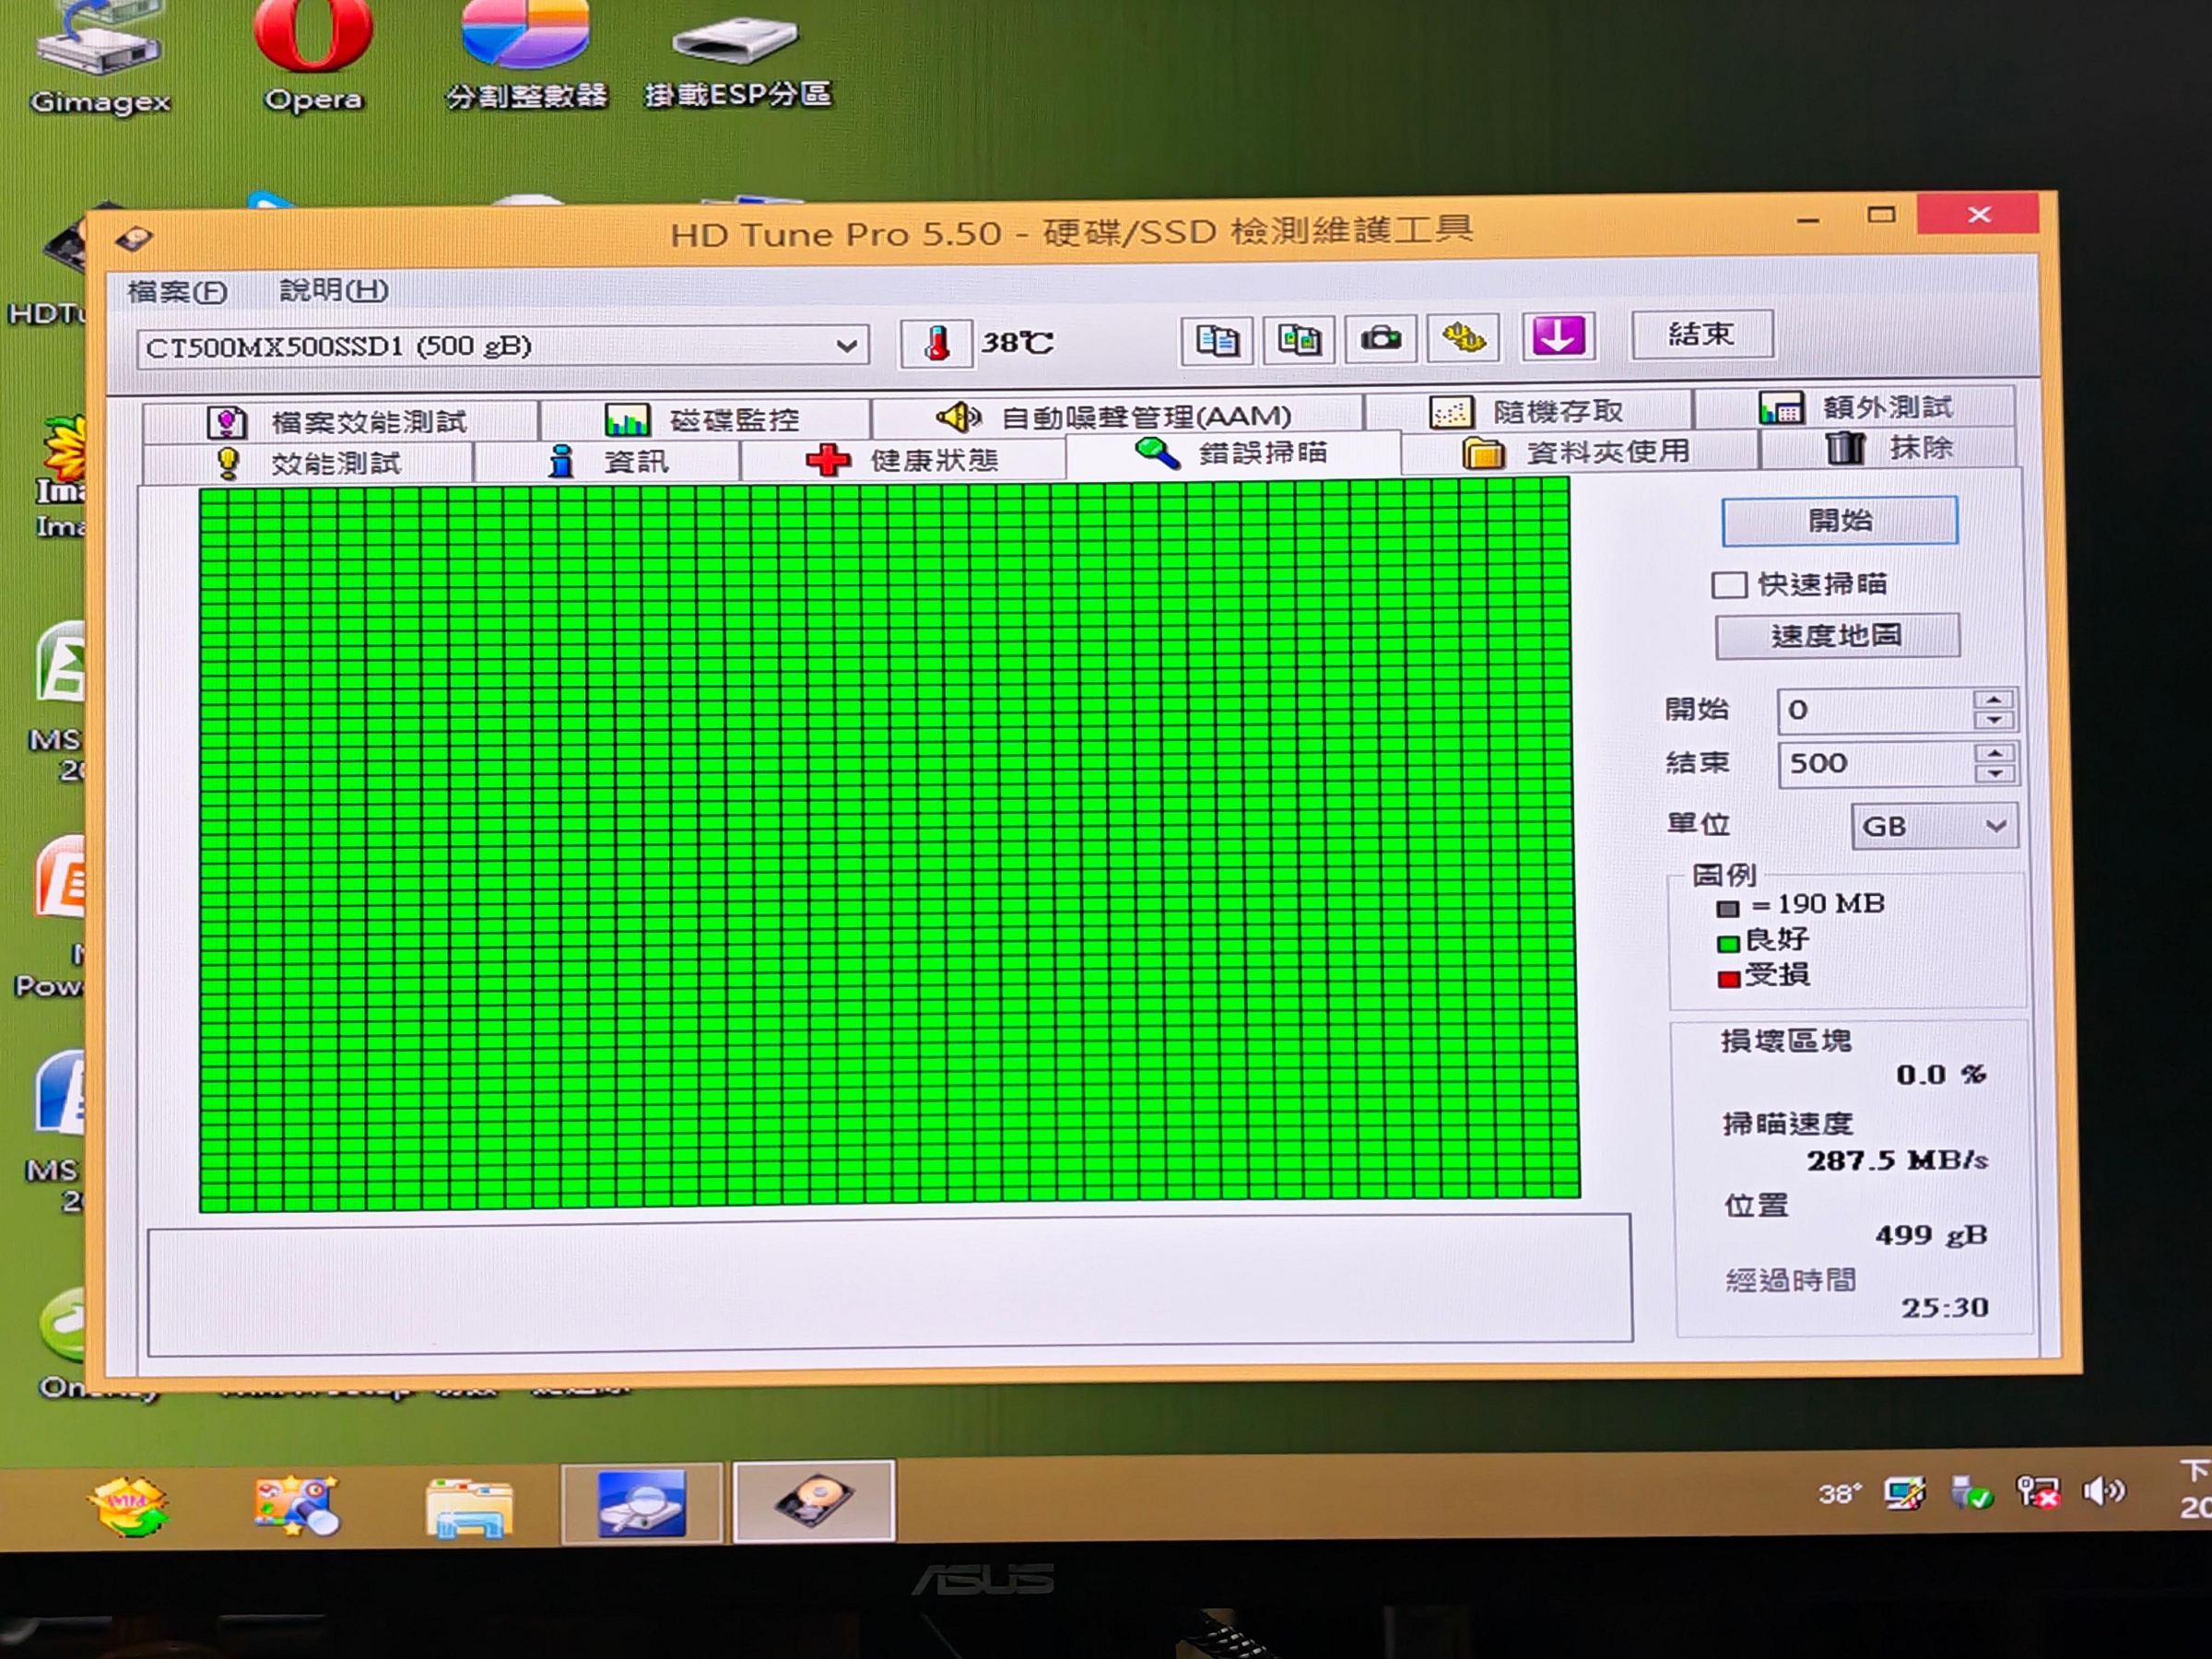Click the camera save screenshot icon

(x=1381, y=339)
